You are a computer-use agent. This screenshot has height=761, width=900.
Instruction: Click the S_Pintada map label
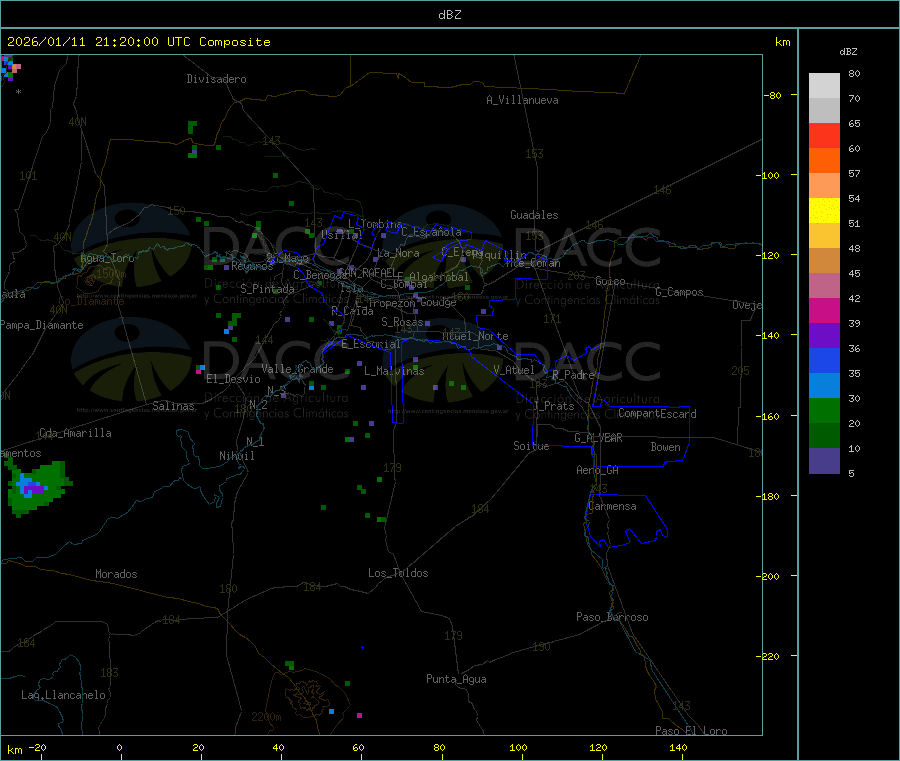pyautogui.click(x=267, y=289)
